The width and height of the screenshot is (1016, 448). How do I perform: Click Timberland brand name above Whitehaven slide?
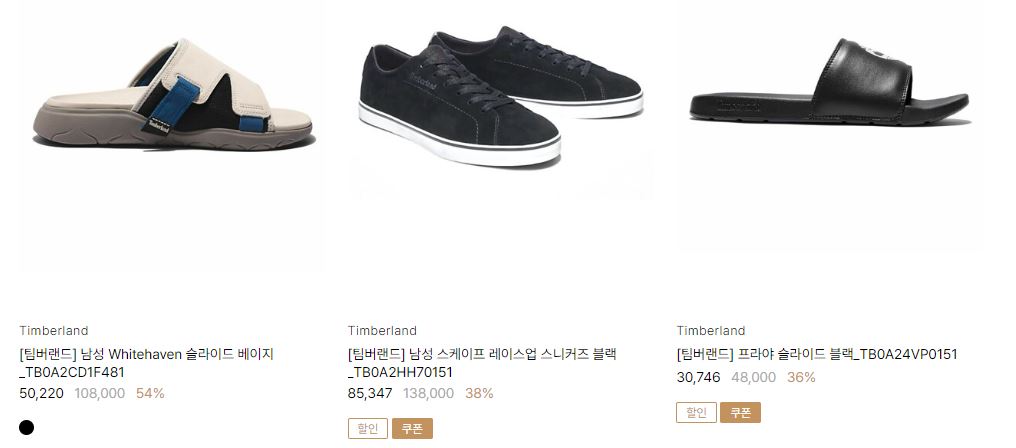click(54, 331)
